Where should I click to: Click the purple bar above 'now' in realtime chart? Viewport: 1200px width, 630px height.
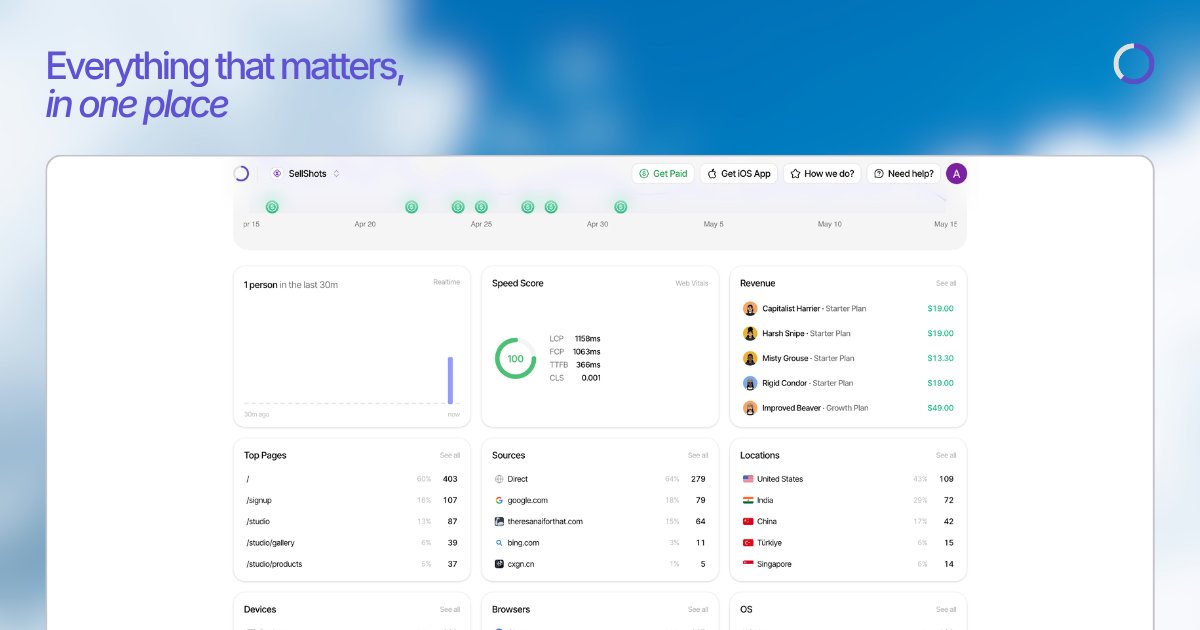[450, 380]
